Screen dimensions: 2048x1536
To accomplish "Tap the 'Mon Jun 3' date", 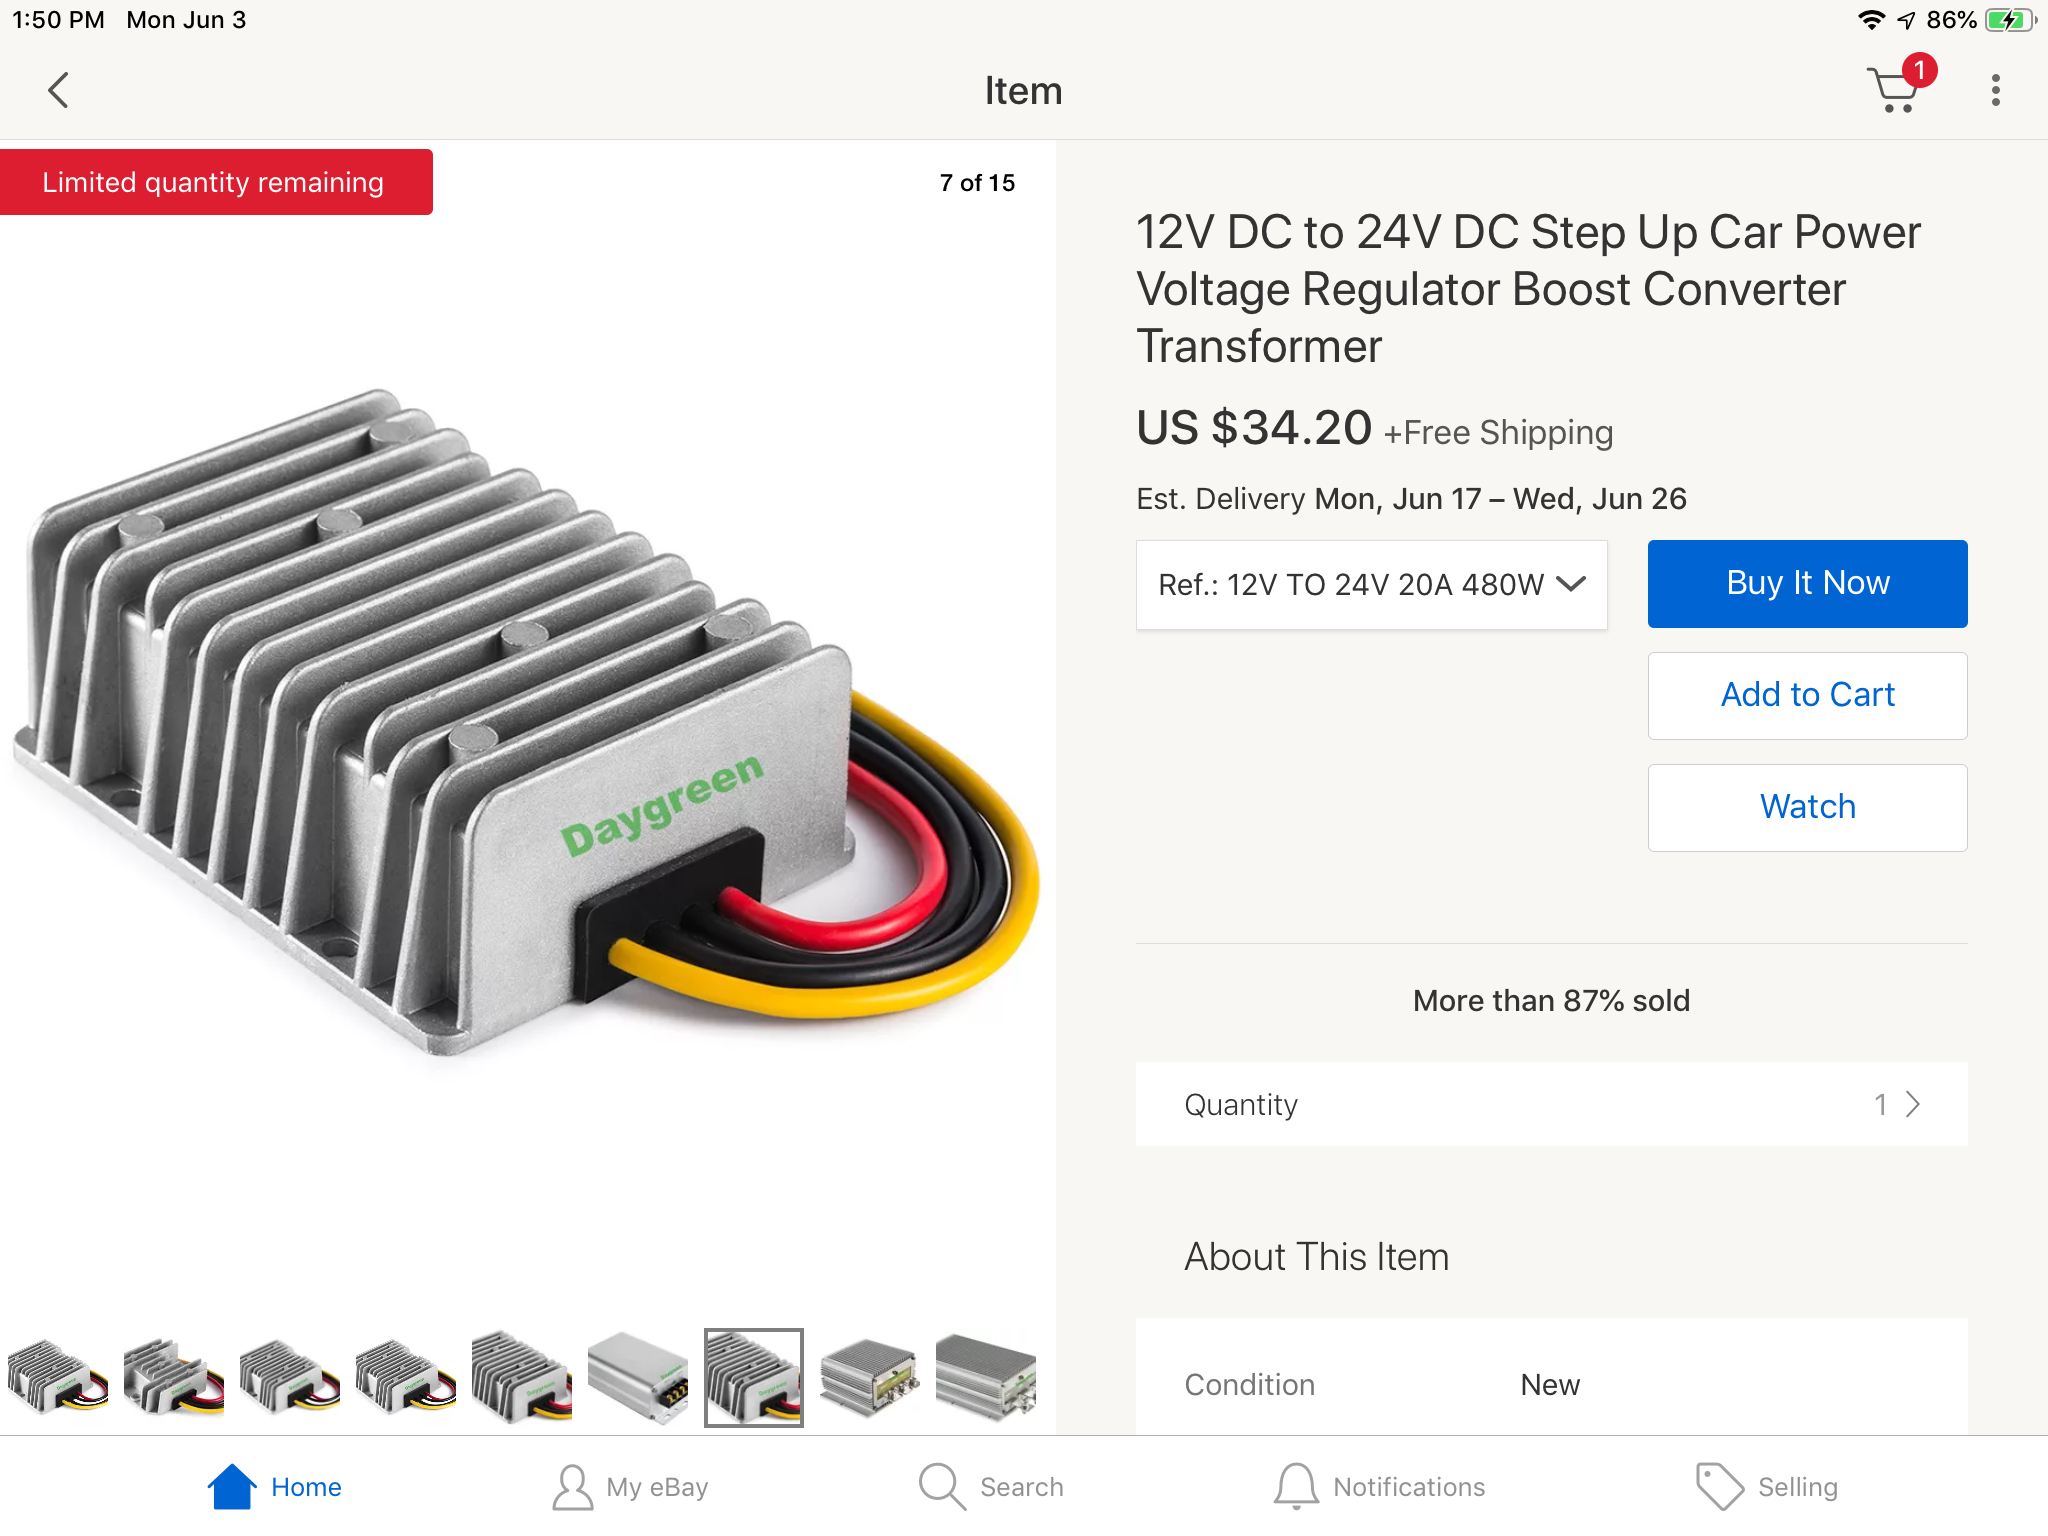I will point(186,20).
